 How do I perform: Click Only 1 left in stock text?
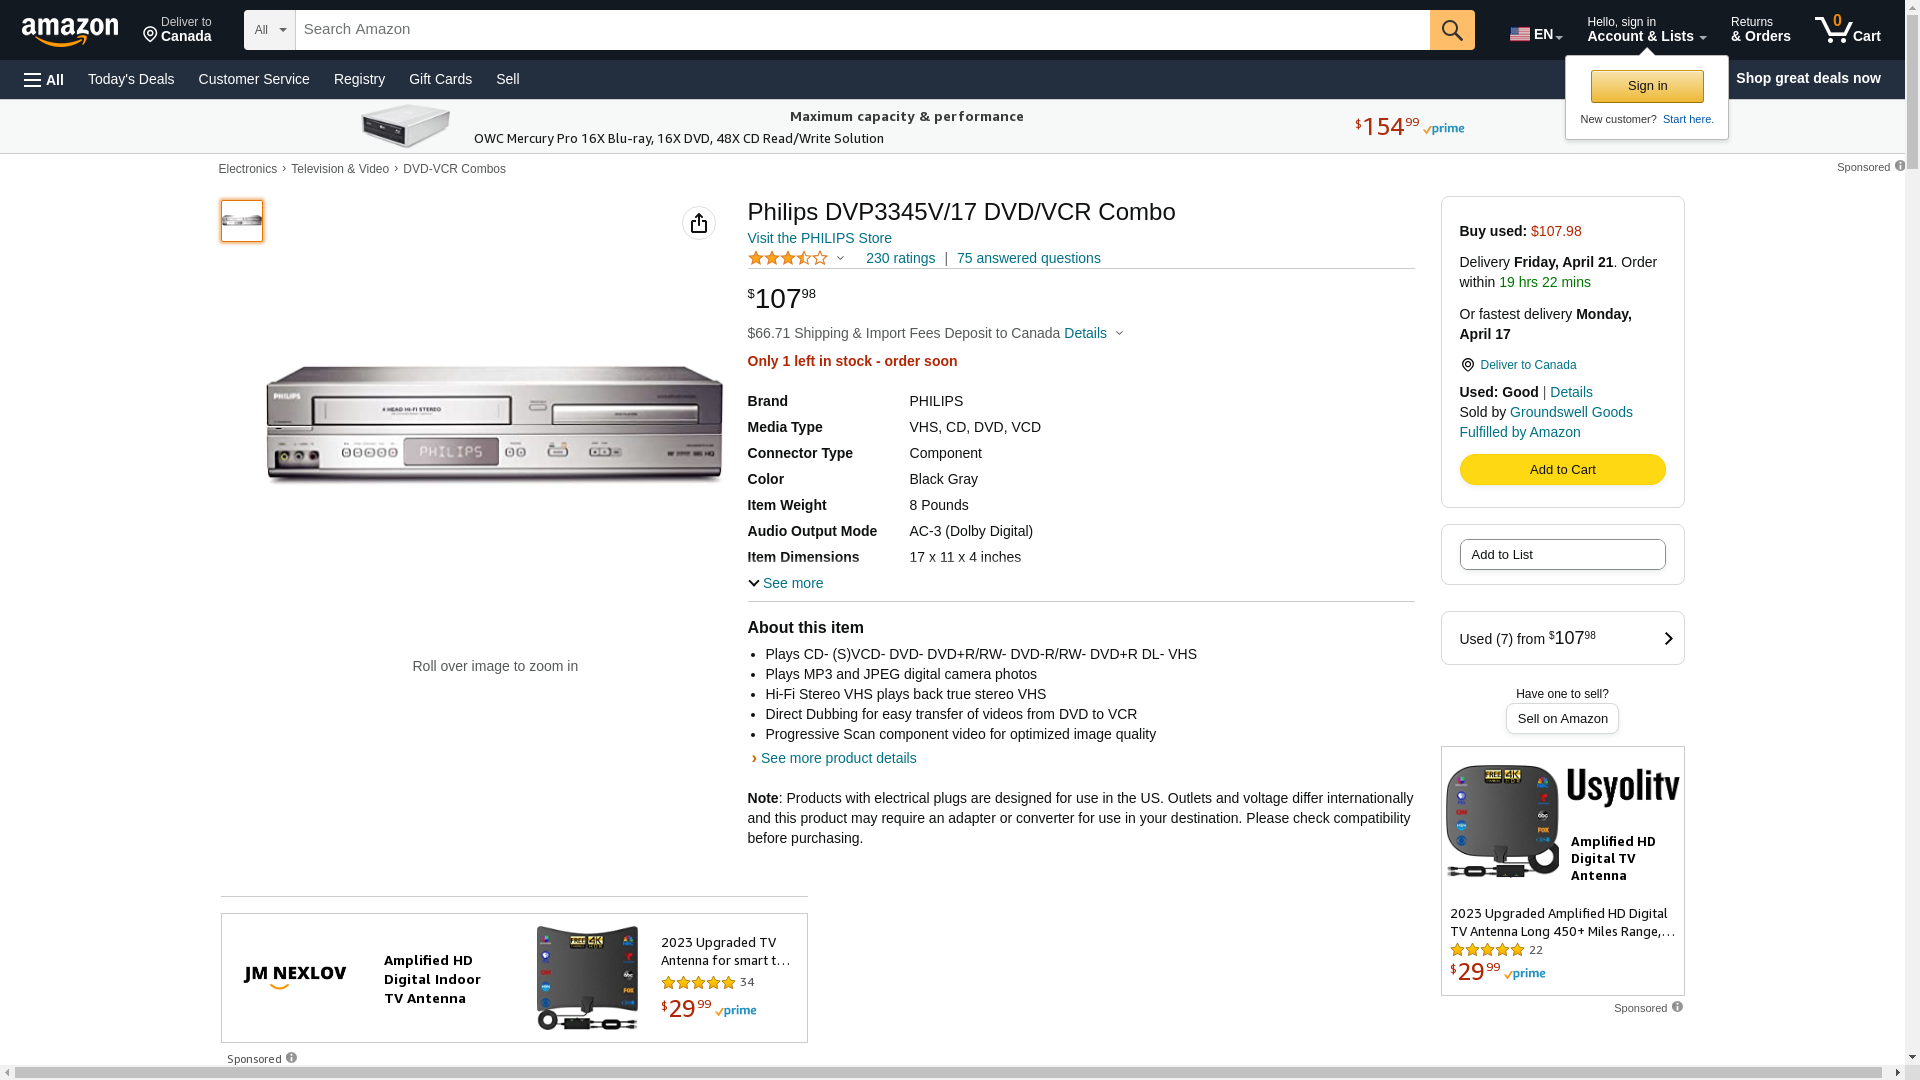click(x=852, y=361)
